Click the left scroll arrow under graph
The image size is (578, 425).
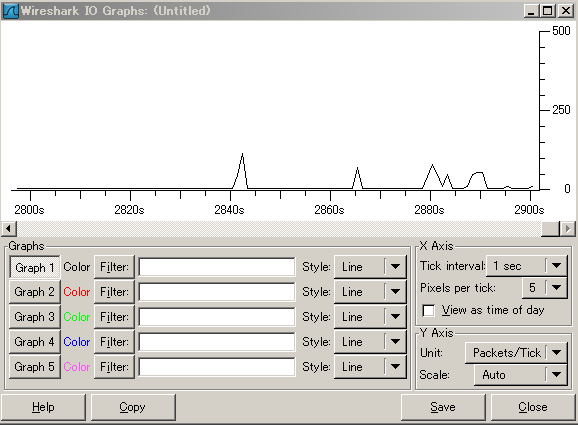point(9,229)
